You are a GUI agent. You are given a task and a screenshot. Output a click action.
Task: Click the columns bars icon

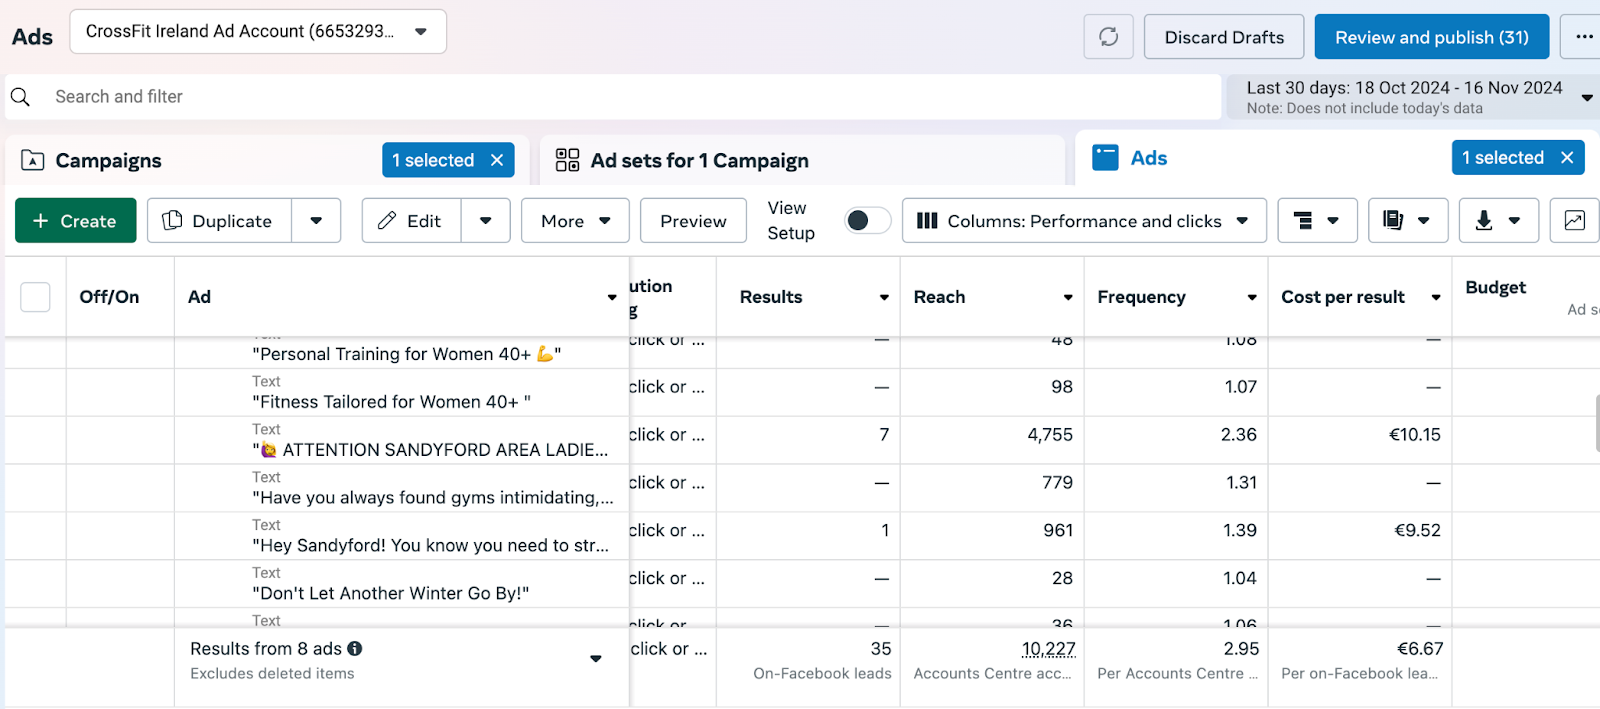pos(927,221)
